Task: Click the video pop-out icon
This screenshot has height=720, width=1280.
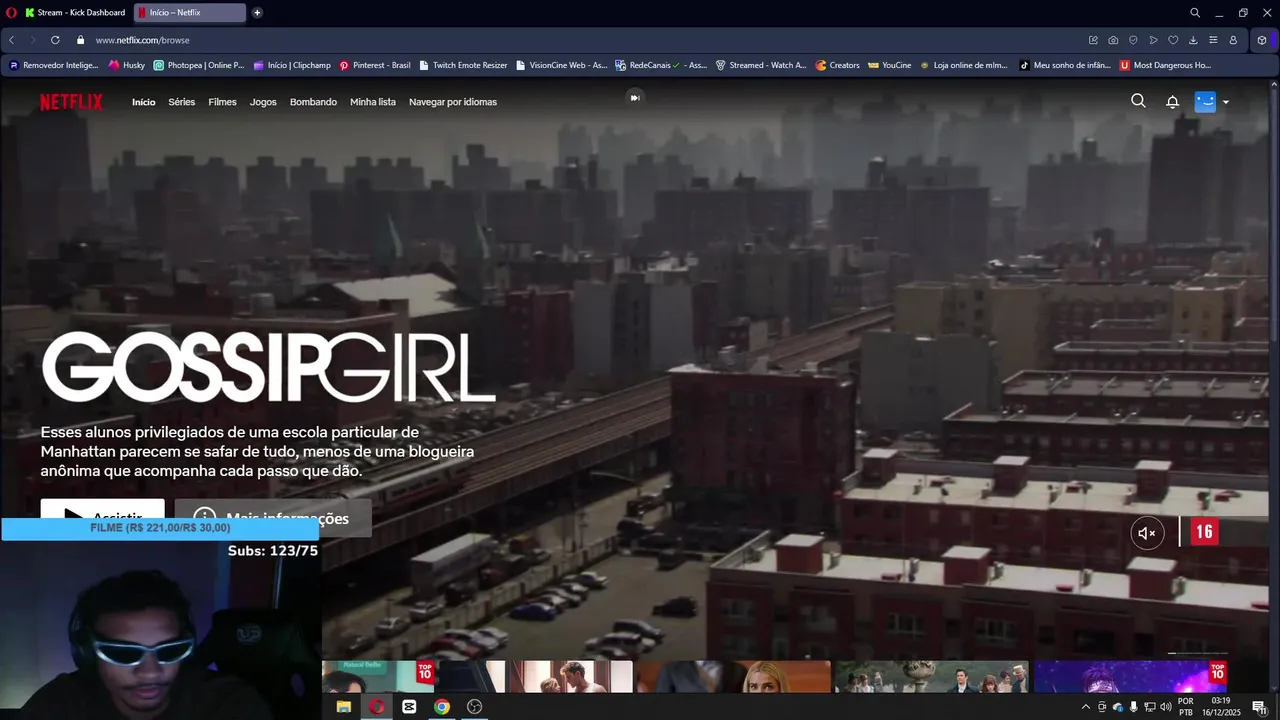Action: [x=634, y=97]
